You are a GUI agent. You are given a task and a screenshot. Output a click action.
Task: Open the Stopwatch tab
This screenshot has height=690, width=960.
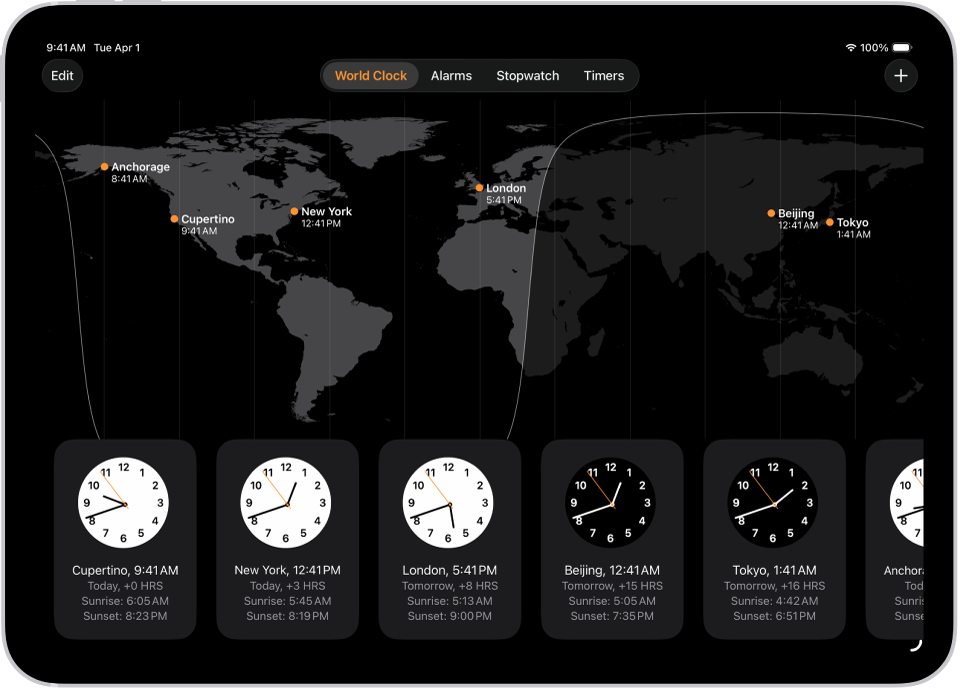[527, 75]
